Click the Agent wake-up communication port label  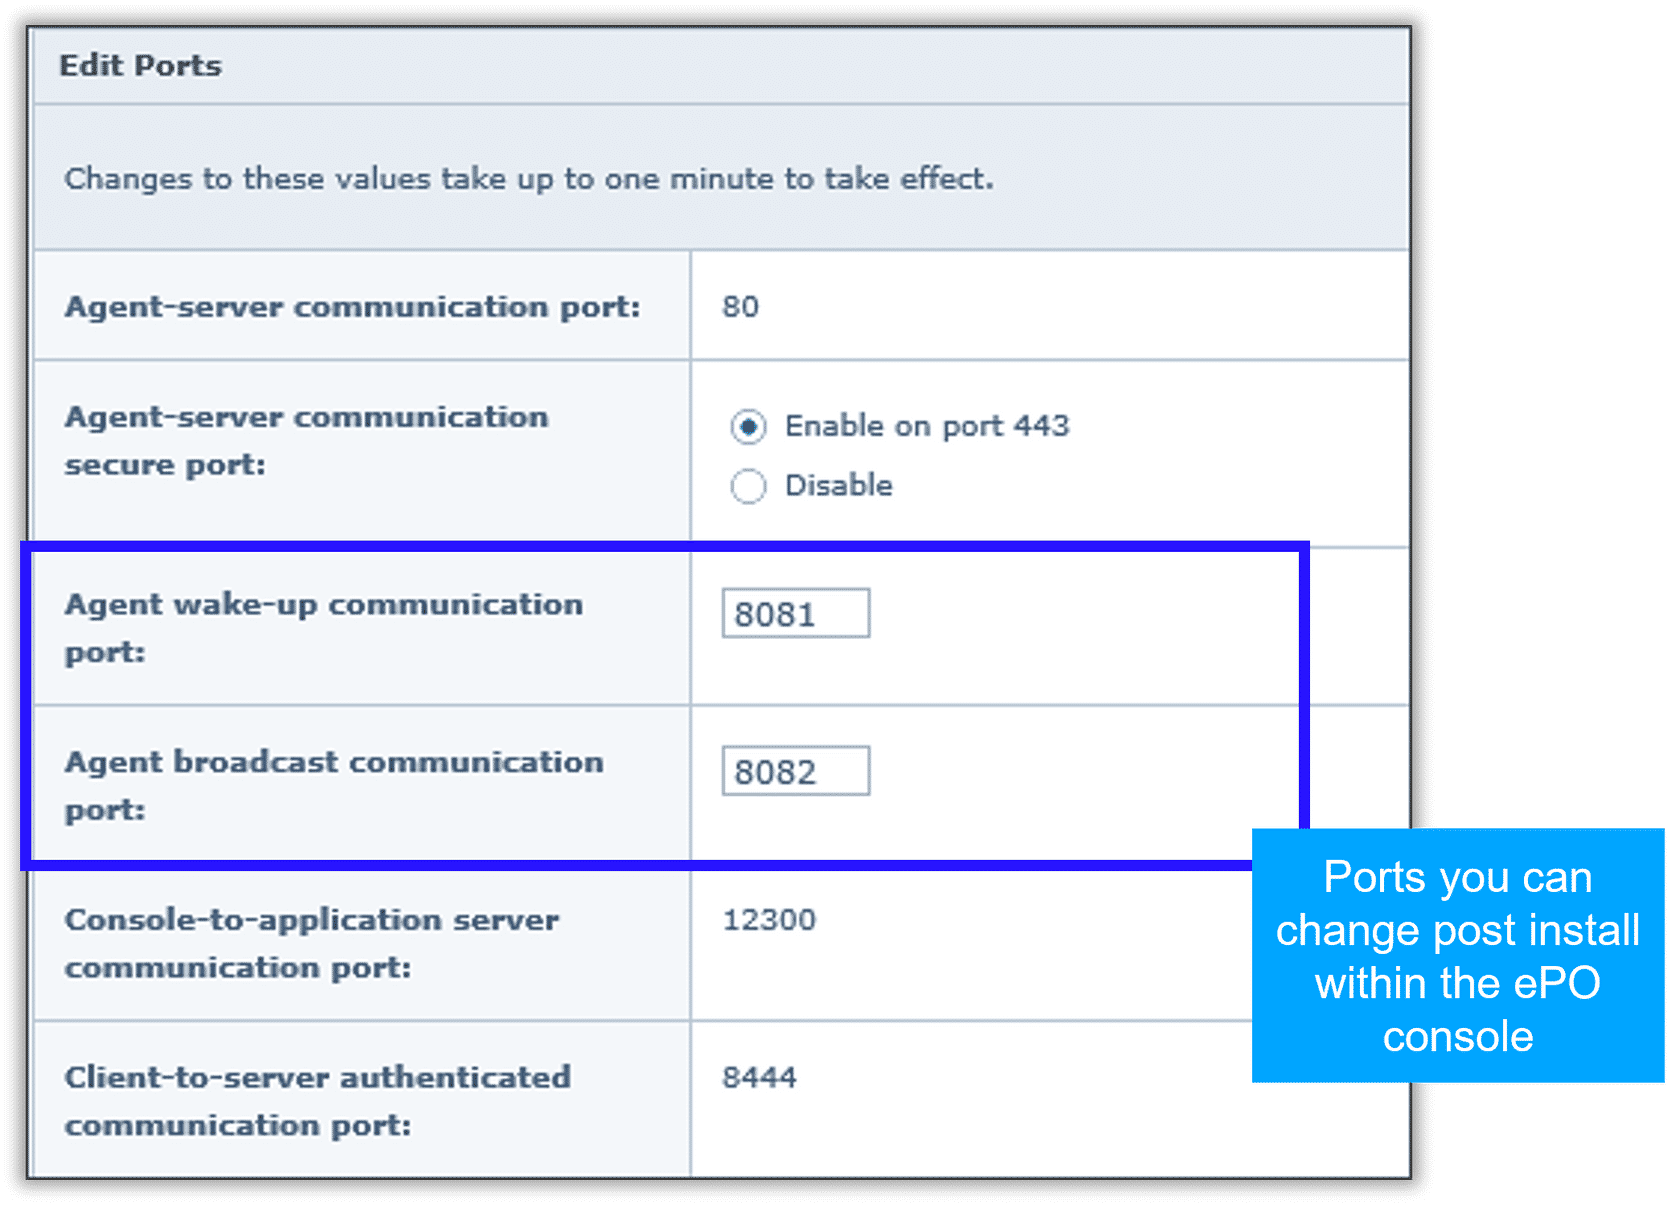click(x=323, y=627)
